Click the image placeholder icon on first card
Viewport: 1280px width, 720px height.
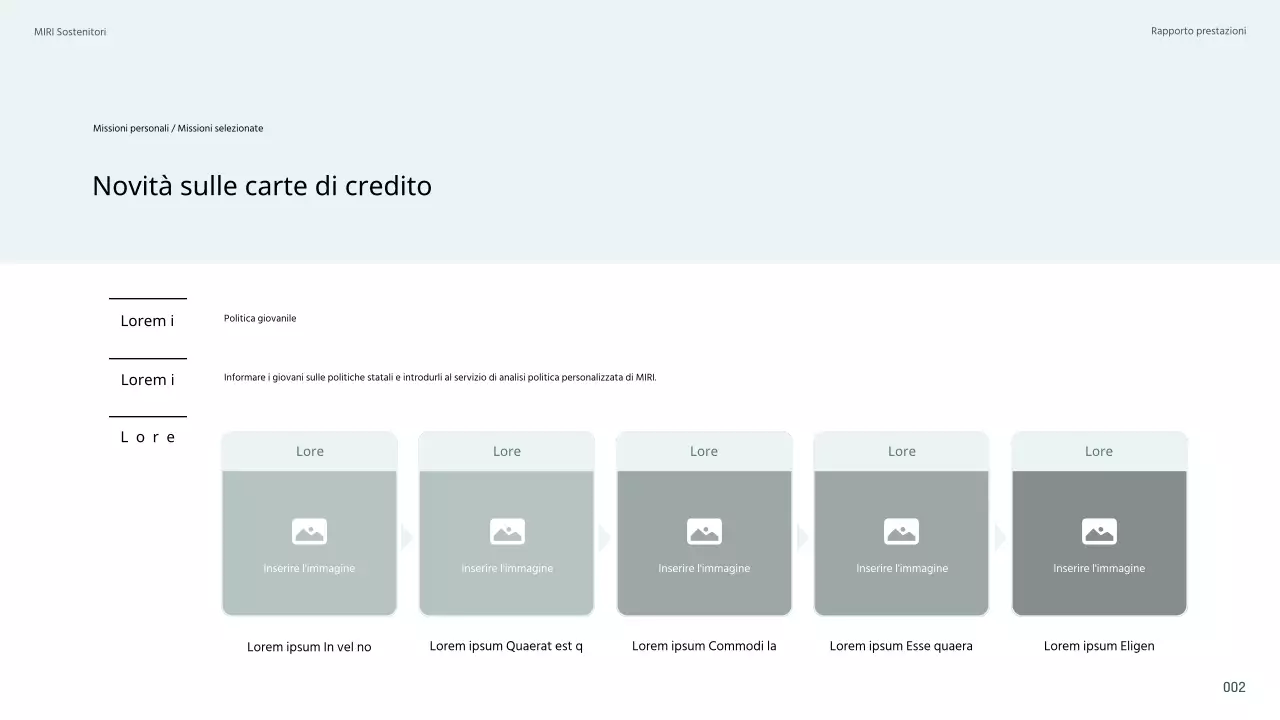coord(309,531)
